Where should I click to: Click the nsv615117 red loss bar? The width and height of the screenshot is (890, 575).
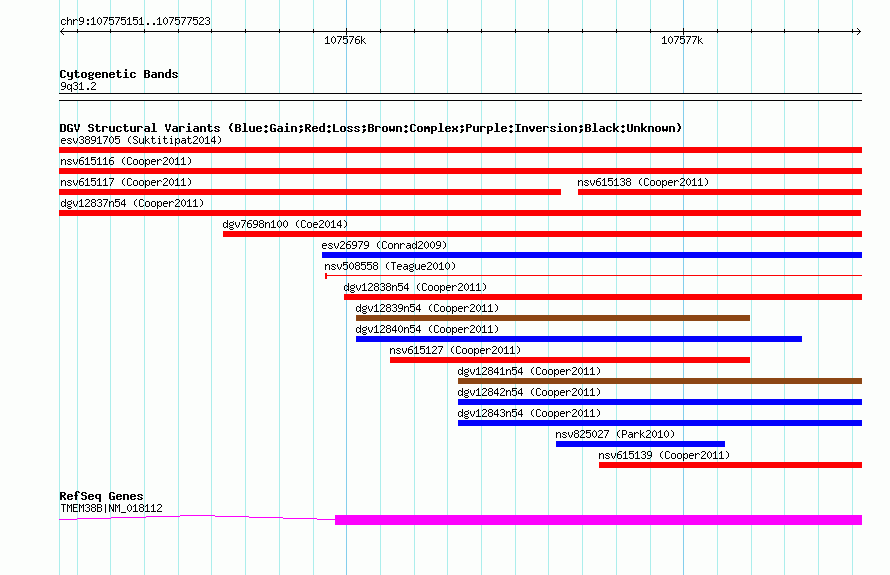pos(310,192)
